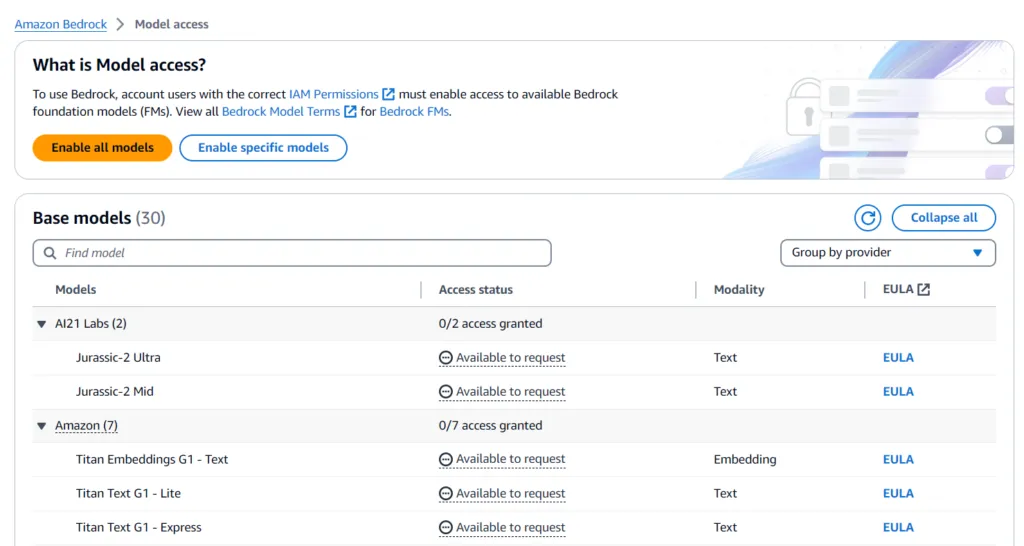The height and width of the screenshot is (546, 1024).
Task: Go to Amazon Bedrock breadcrumb link
Action: [x=61, y=24]
